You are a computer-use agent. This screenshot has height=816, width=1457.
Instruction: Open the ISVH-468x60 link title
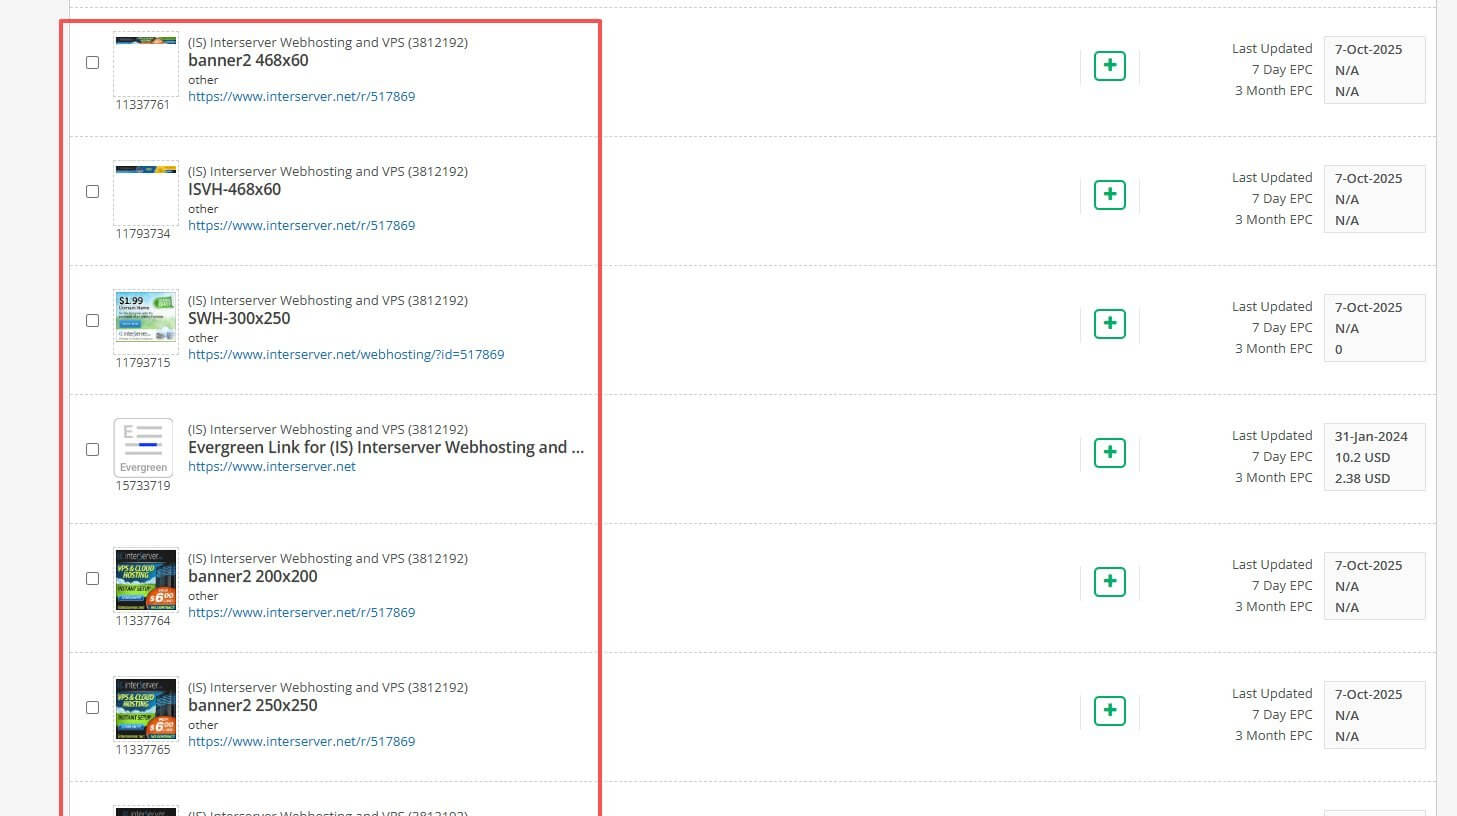tap(234, 189)
